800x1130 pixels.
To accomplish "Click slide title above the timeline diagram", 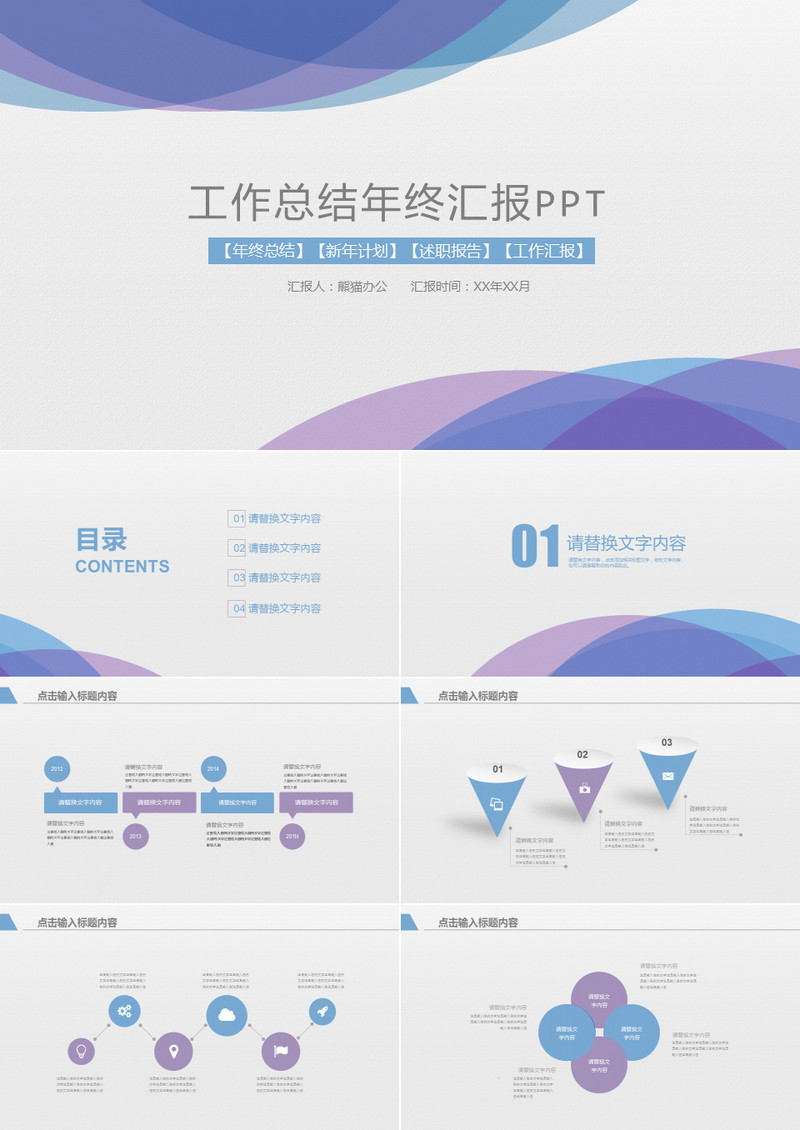I will (x=77, y=695).
